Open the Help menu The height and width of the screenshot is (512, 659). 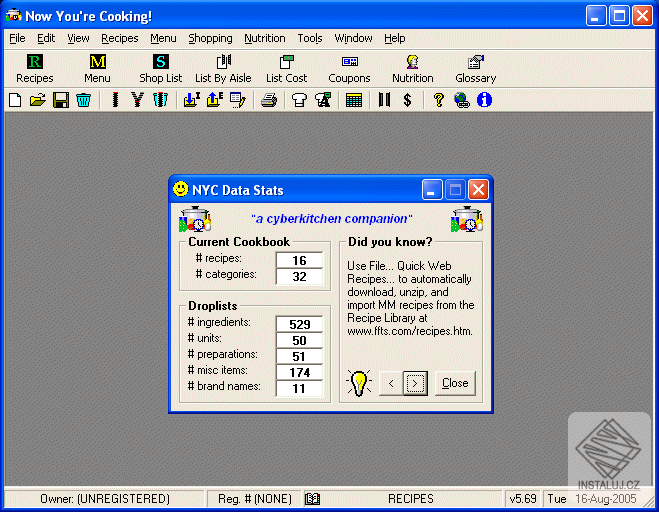395,38
